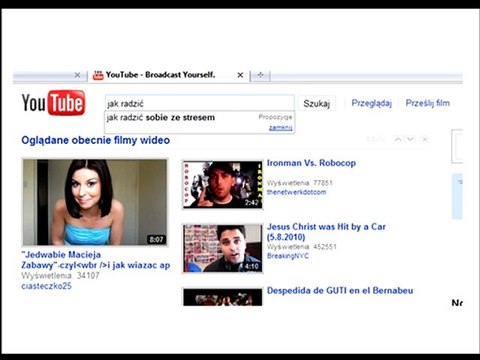
Task: Click the up arrow in section controls
Action: tap(398, 139)
